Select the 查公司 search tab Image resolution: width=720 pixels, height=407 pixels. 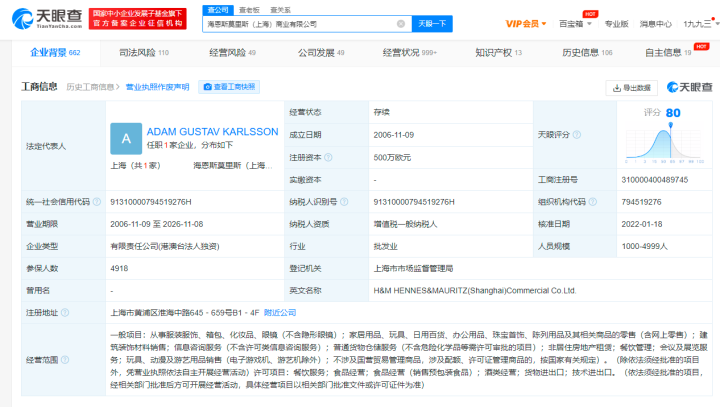(218, 10)
